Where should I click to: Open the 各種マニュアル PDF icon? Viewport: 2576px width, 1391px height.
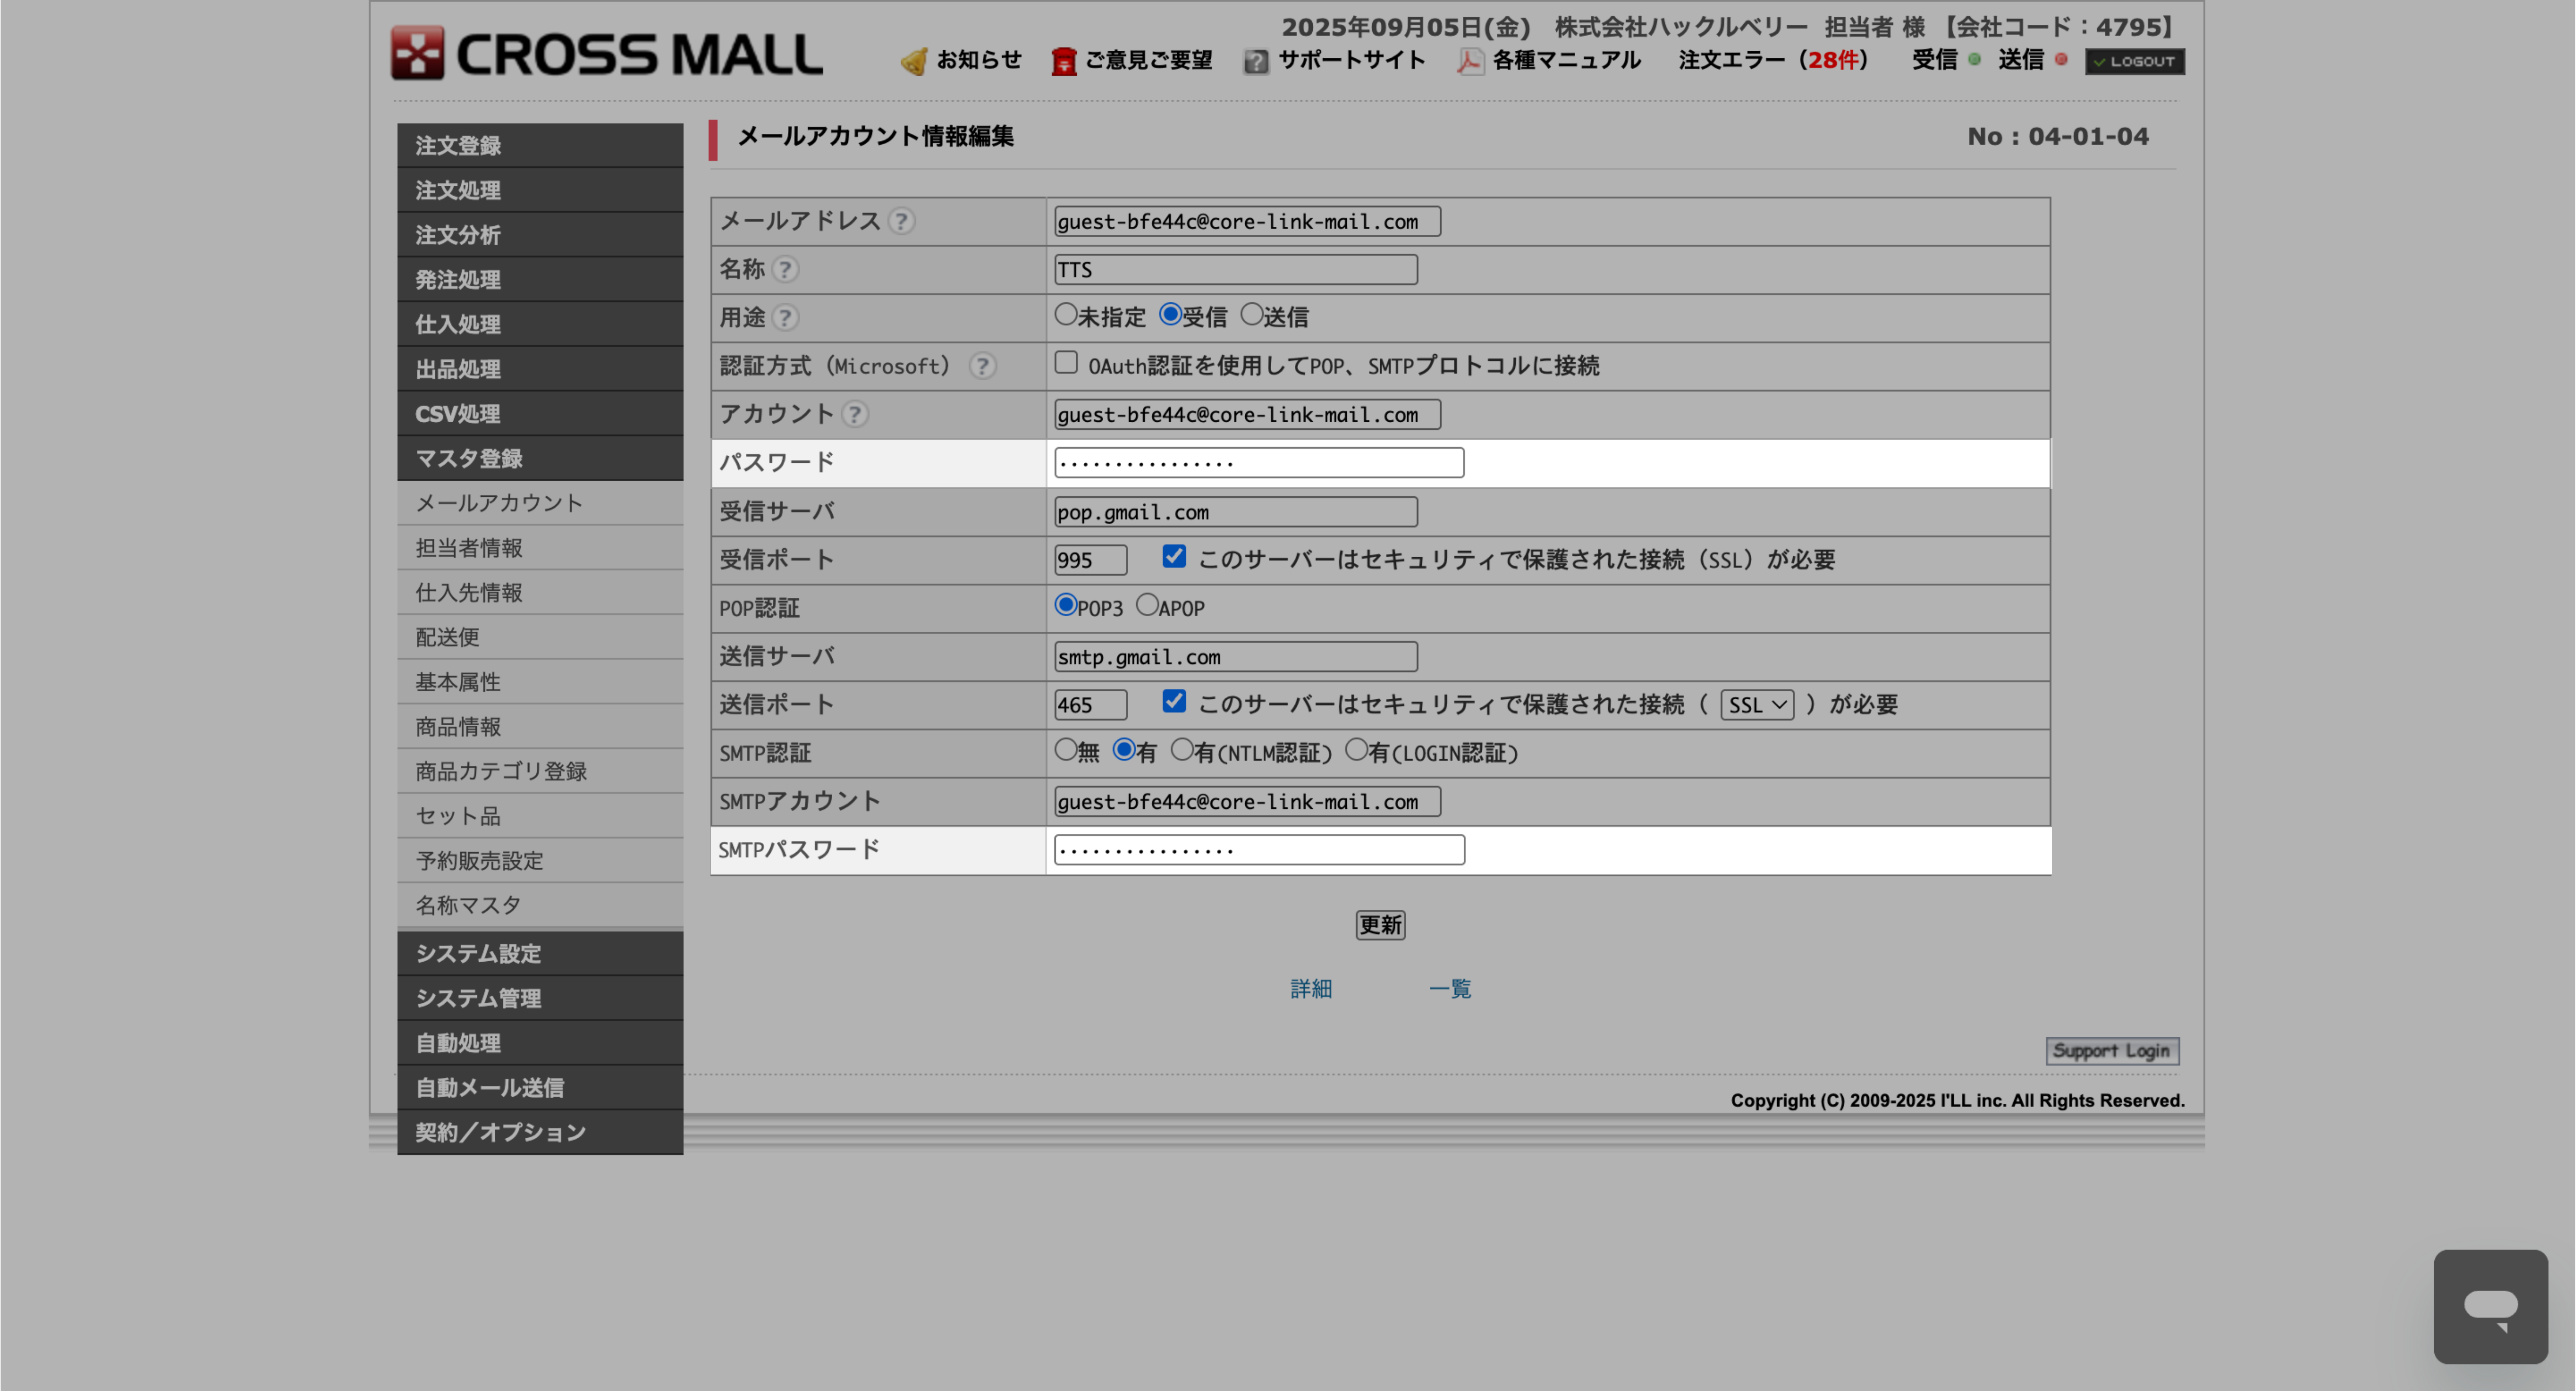coord(1469,62)
